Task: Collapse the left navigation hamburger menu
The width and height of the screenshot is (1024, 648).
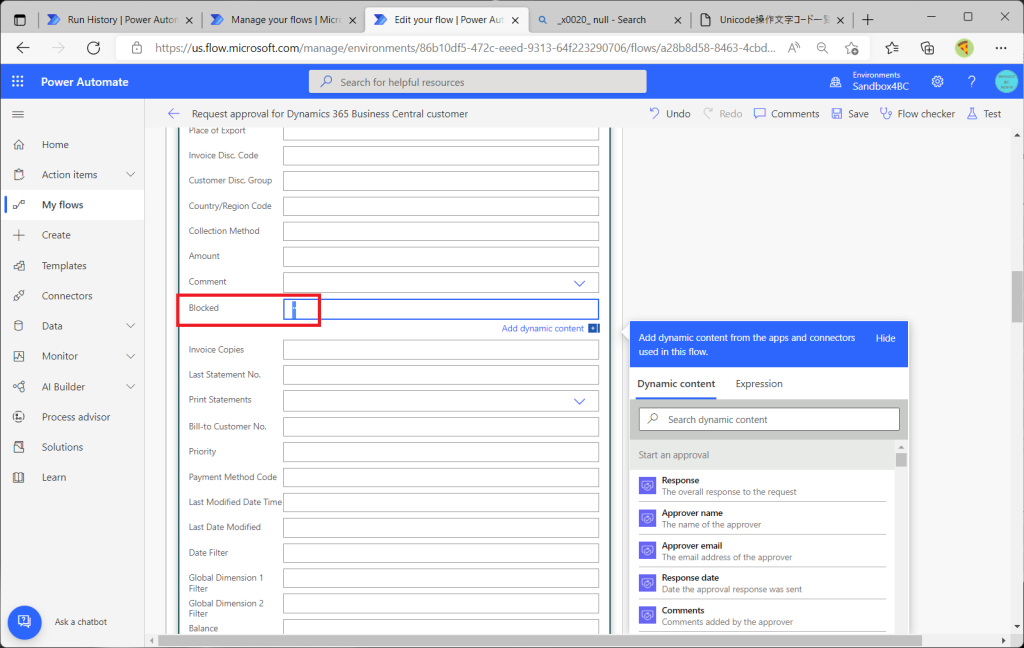Action: (18, 114)
